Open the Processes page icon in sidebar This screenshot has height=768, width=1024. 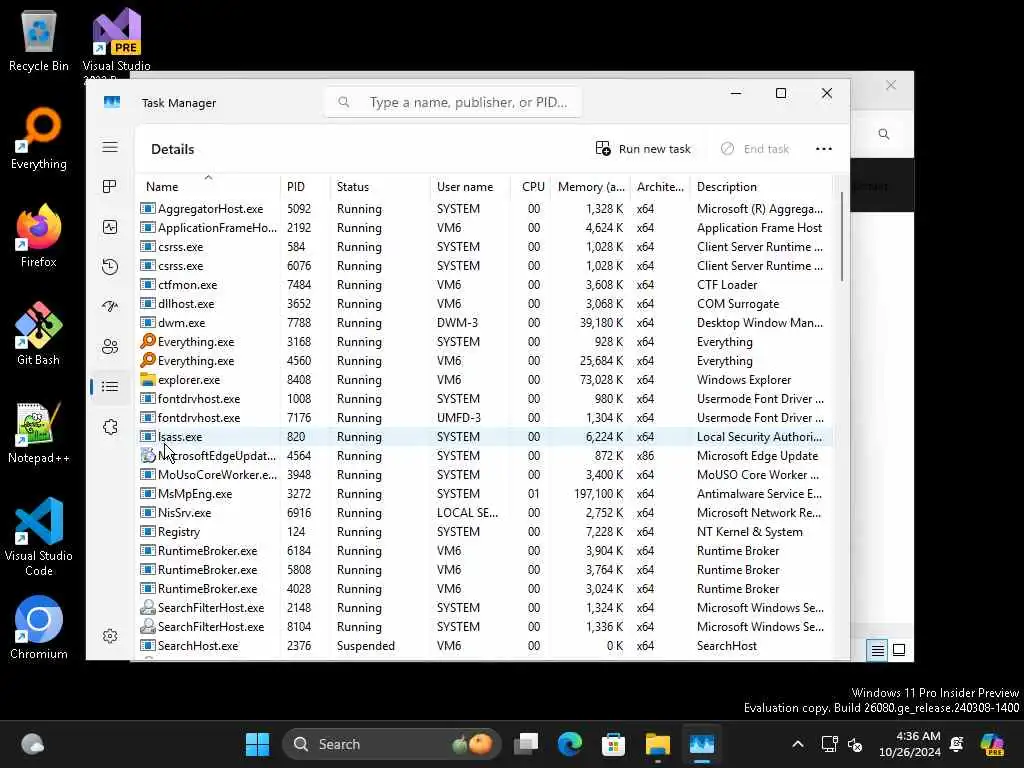pos(110,187)
